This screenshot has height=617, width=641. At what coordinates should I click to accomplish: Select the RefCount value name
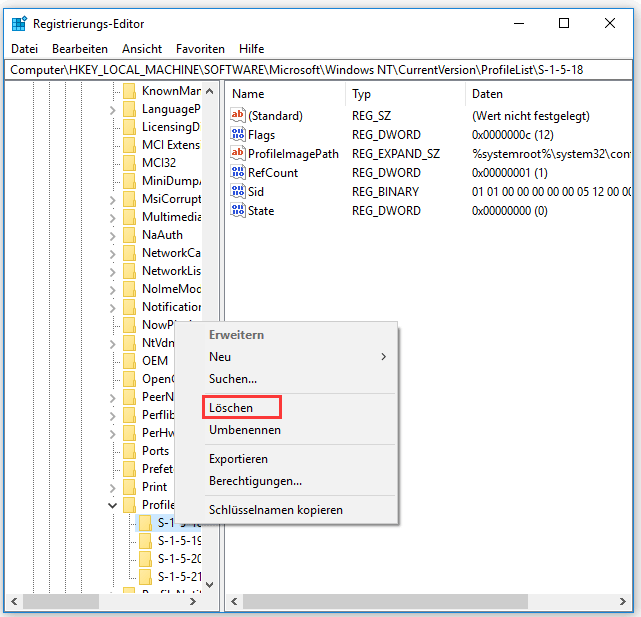(x=273, y=173)
